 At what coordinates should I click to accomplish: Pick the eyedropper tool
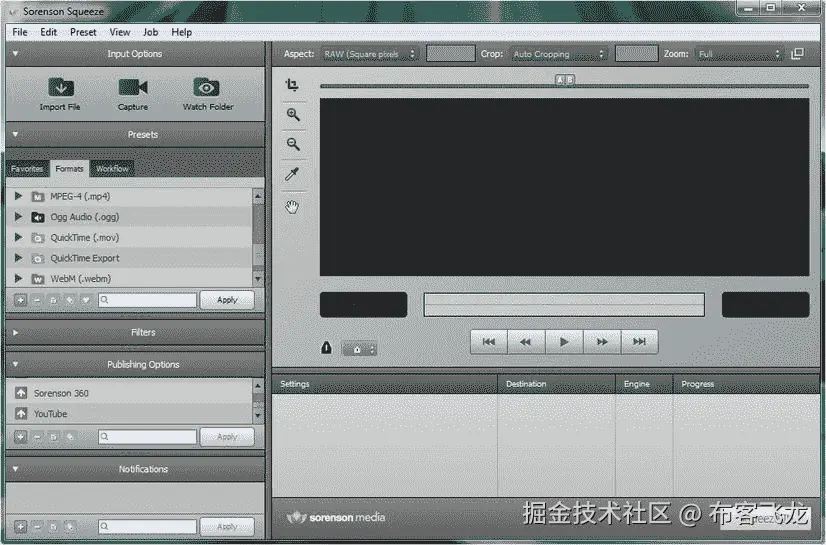coord(292,174)
